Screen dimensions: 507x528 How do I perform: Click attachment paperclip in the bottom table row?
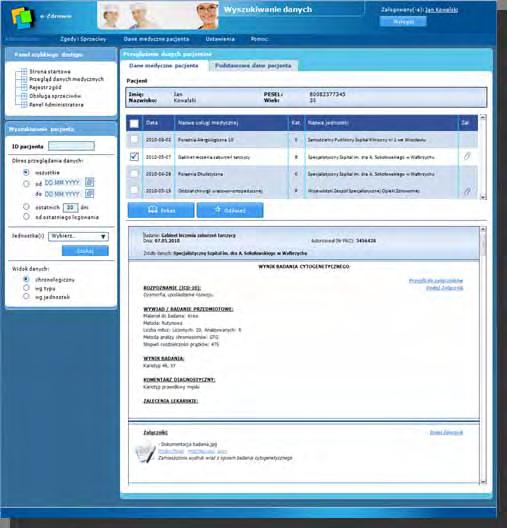[x=467, y=191]
